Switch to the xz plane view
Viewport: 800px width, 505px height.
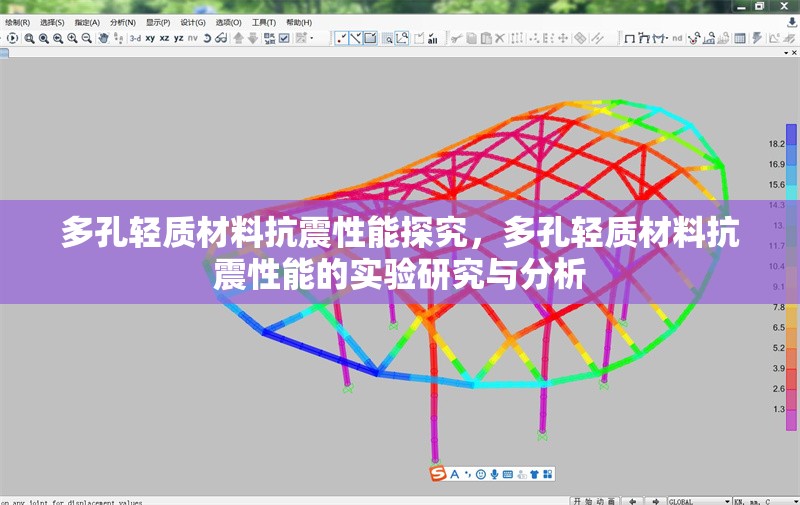tap(164, 38)
